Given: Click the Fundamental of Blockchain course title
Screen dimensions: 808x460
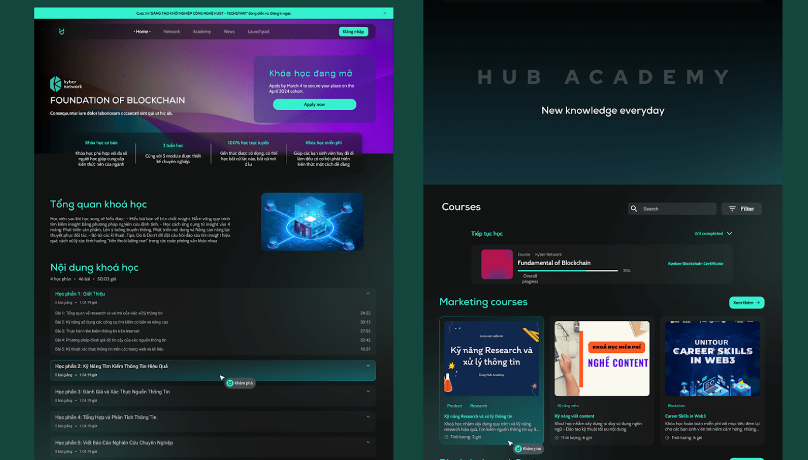Looking at the screenshot, I should click(x=554, y=263).
